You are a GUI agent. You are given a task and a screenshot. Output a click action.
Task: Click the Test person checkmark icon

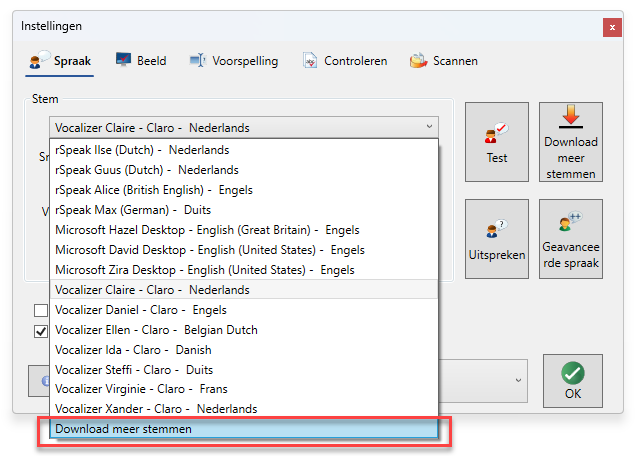496,133
